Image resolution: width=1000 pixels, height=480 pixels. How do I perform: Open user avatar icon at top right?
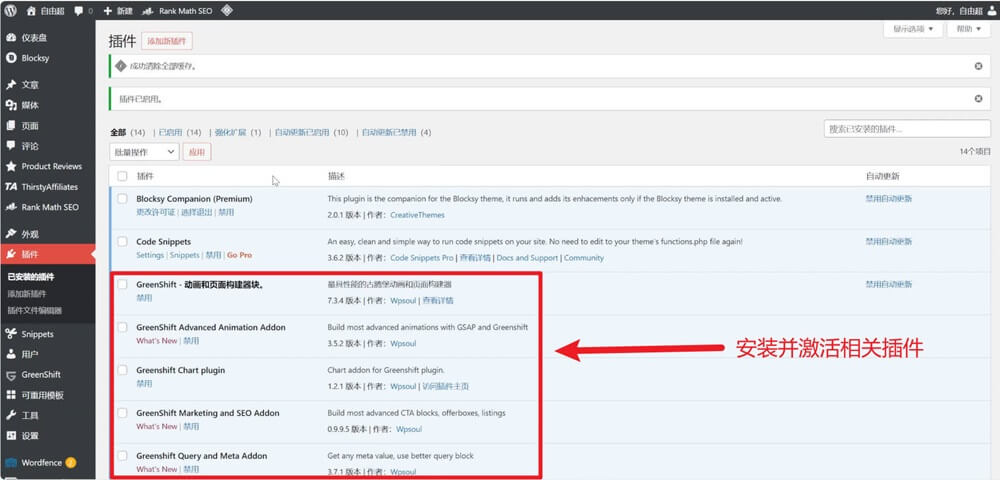click(x=990, y=11)
